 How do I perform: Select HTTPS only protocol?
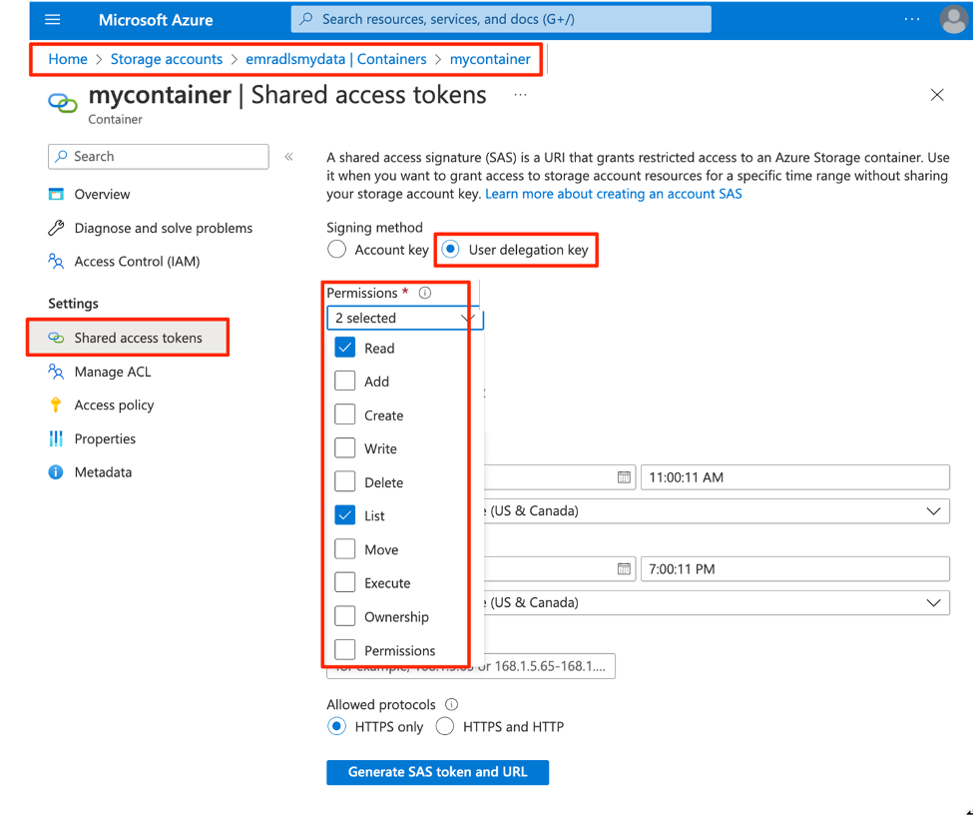(x=336, y=727)
